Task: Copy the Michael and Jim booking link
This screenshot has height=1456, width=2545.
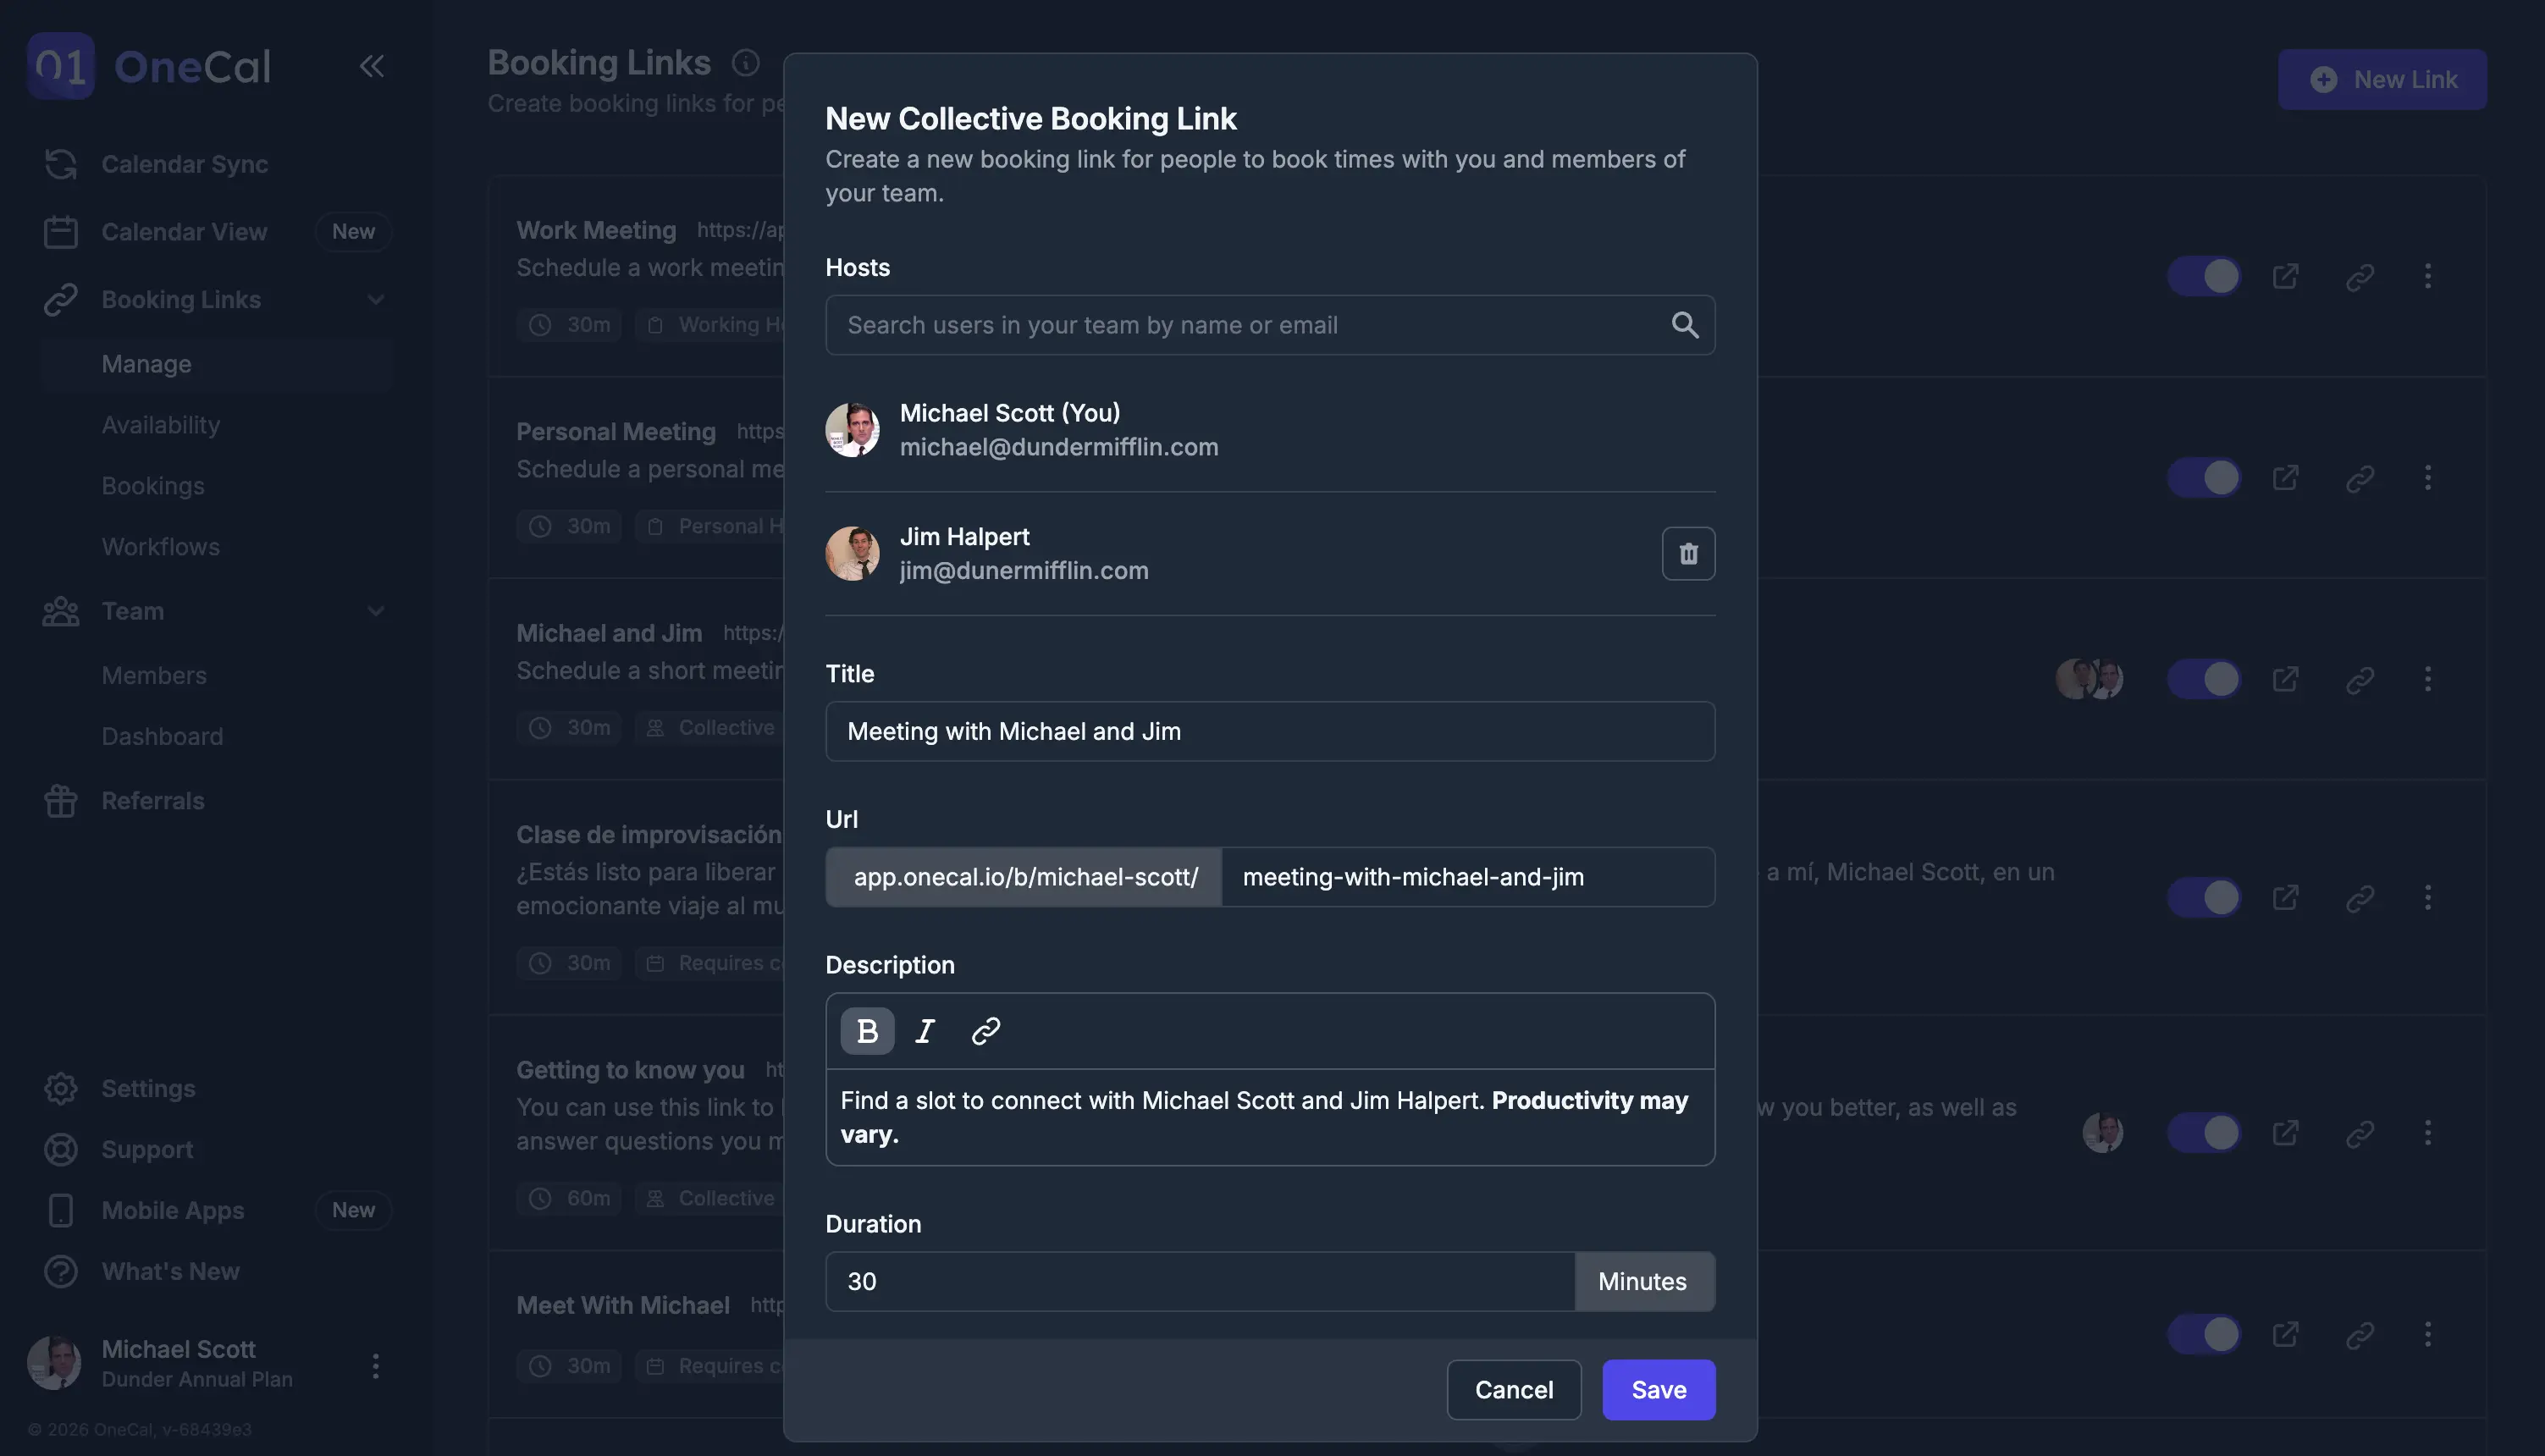Action: tap(2360, 680)
